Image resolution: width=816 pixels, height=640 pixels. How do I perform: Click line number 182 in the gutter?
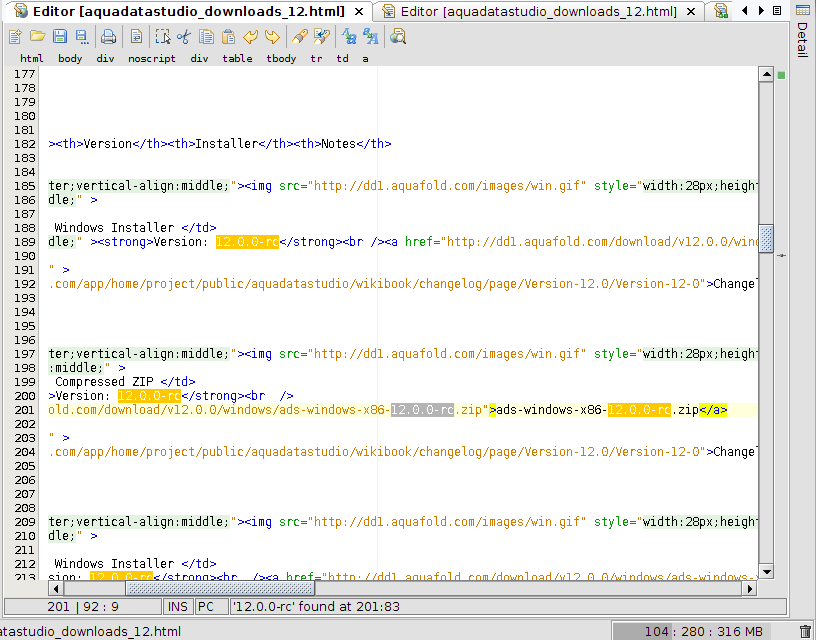(x=25, y=144)
